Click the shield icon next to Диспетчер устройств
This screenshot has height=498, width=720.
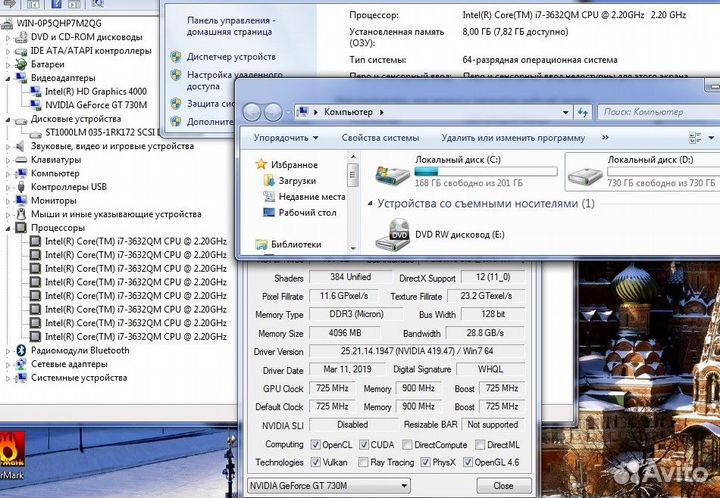pyautogui.click(x=176, y=57)
